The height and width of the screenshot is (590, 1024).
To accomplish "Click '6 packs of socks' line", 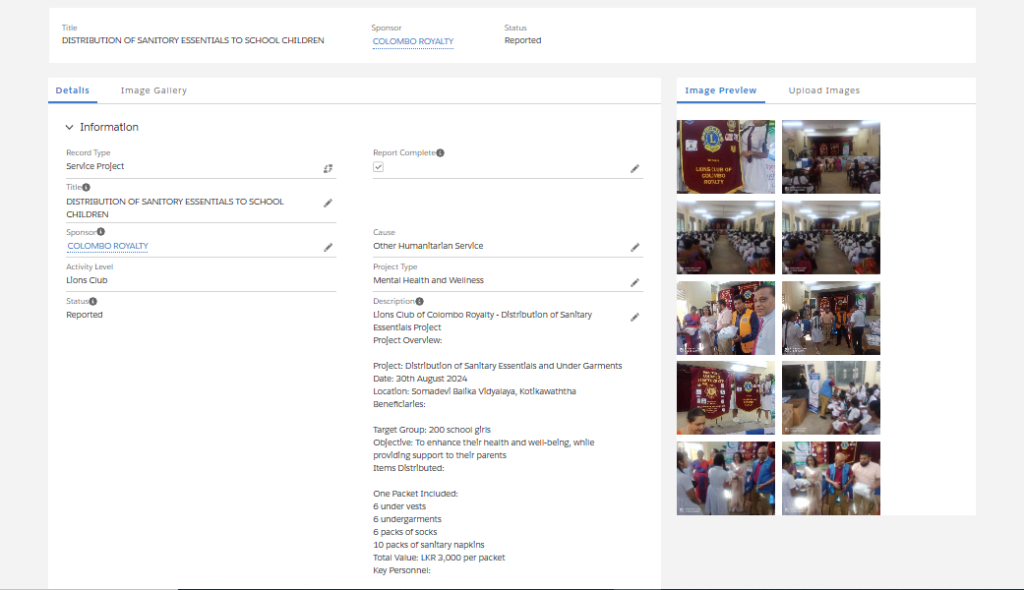I will [x=405, y=532].
